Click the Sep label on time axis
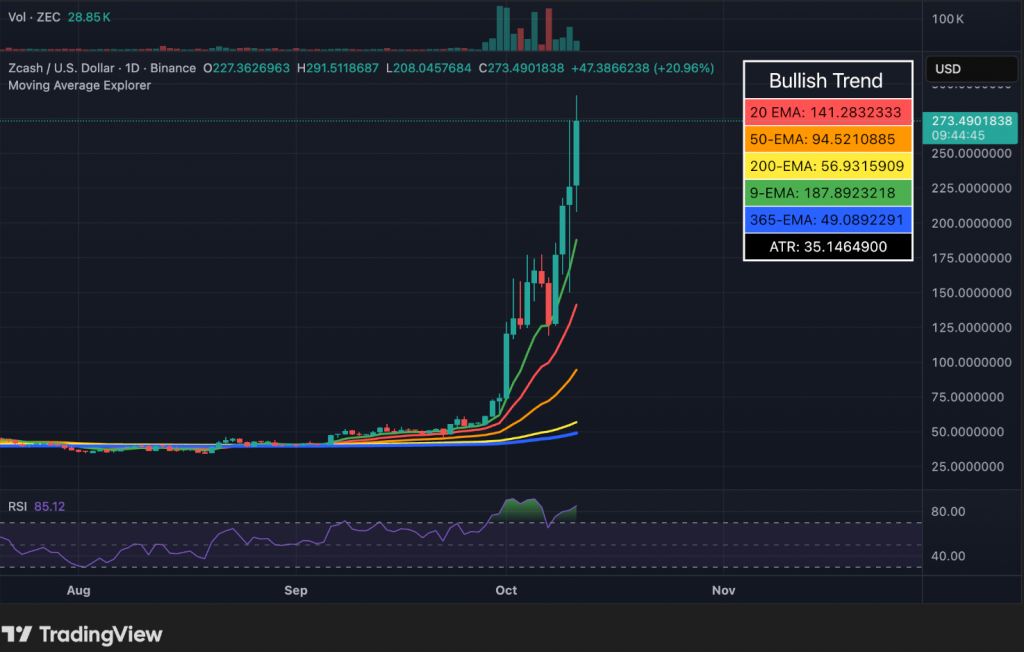The image size is (1024, 652). coord(295,591)
